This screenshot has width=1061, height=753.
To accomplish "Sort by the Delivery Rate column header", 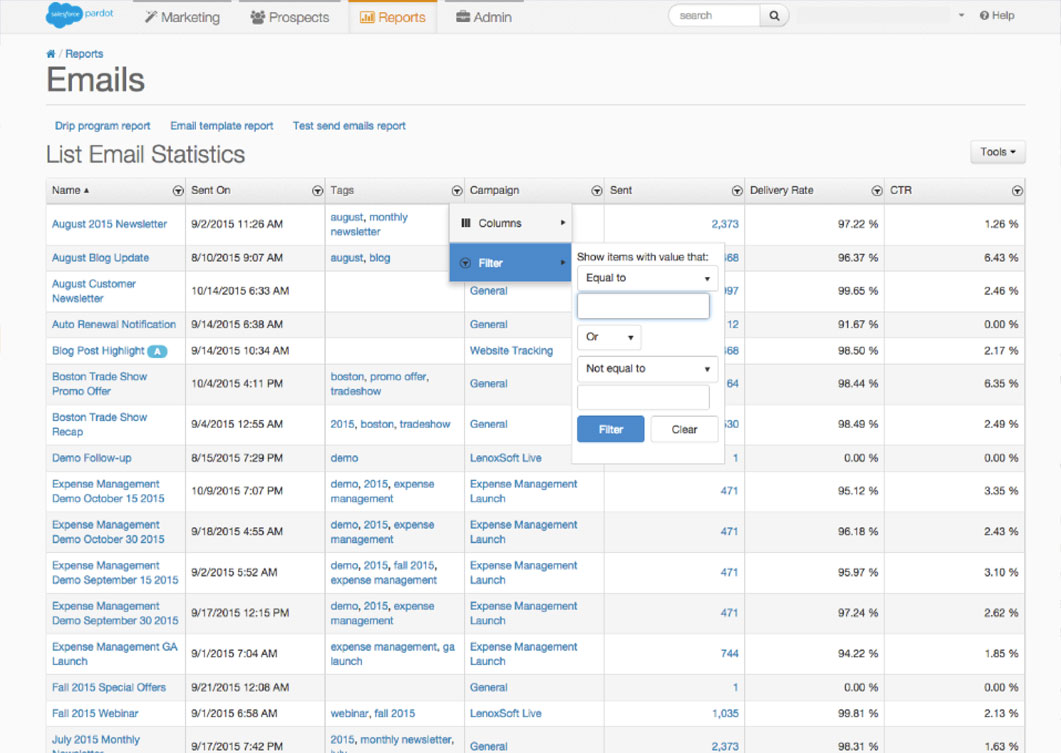I will (x=782, y=191).
